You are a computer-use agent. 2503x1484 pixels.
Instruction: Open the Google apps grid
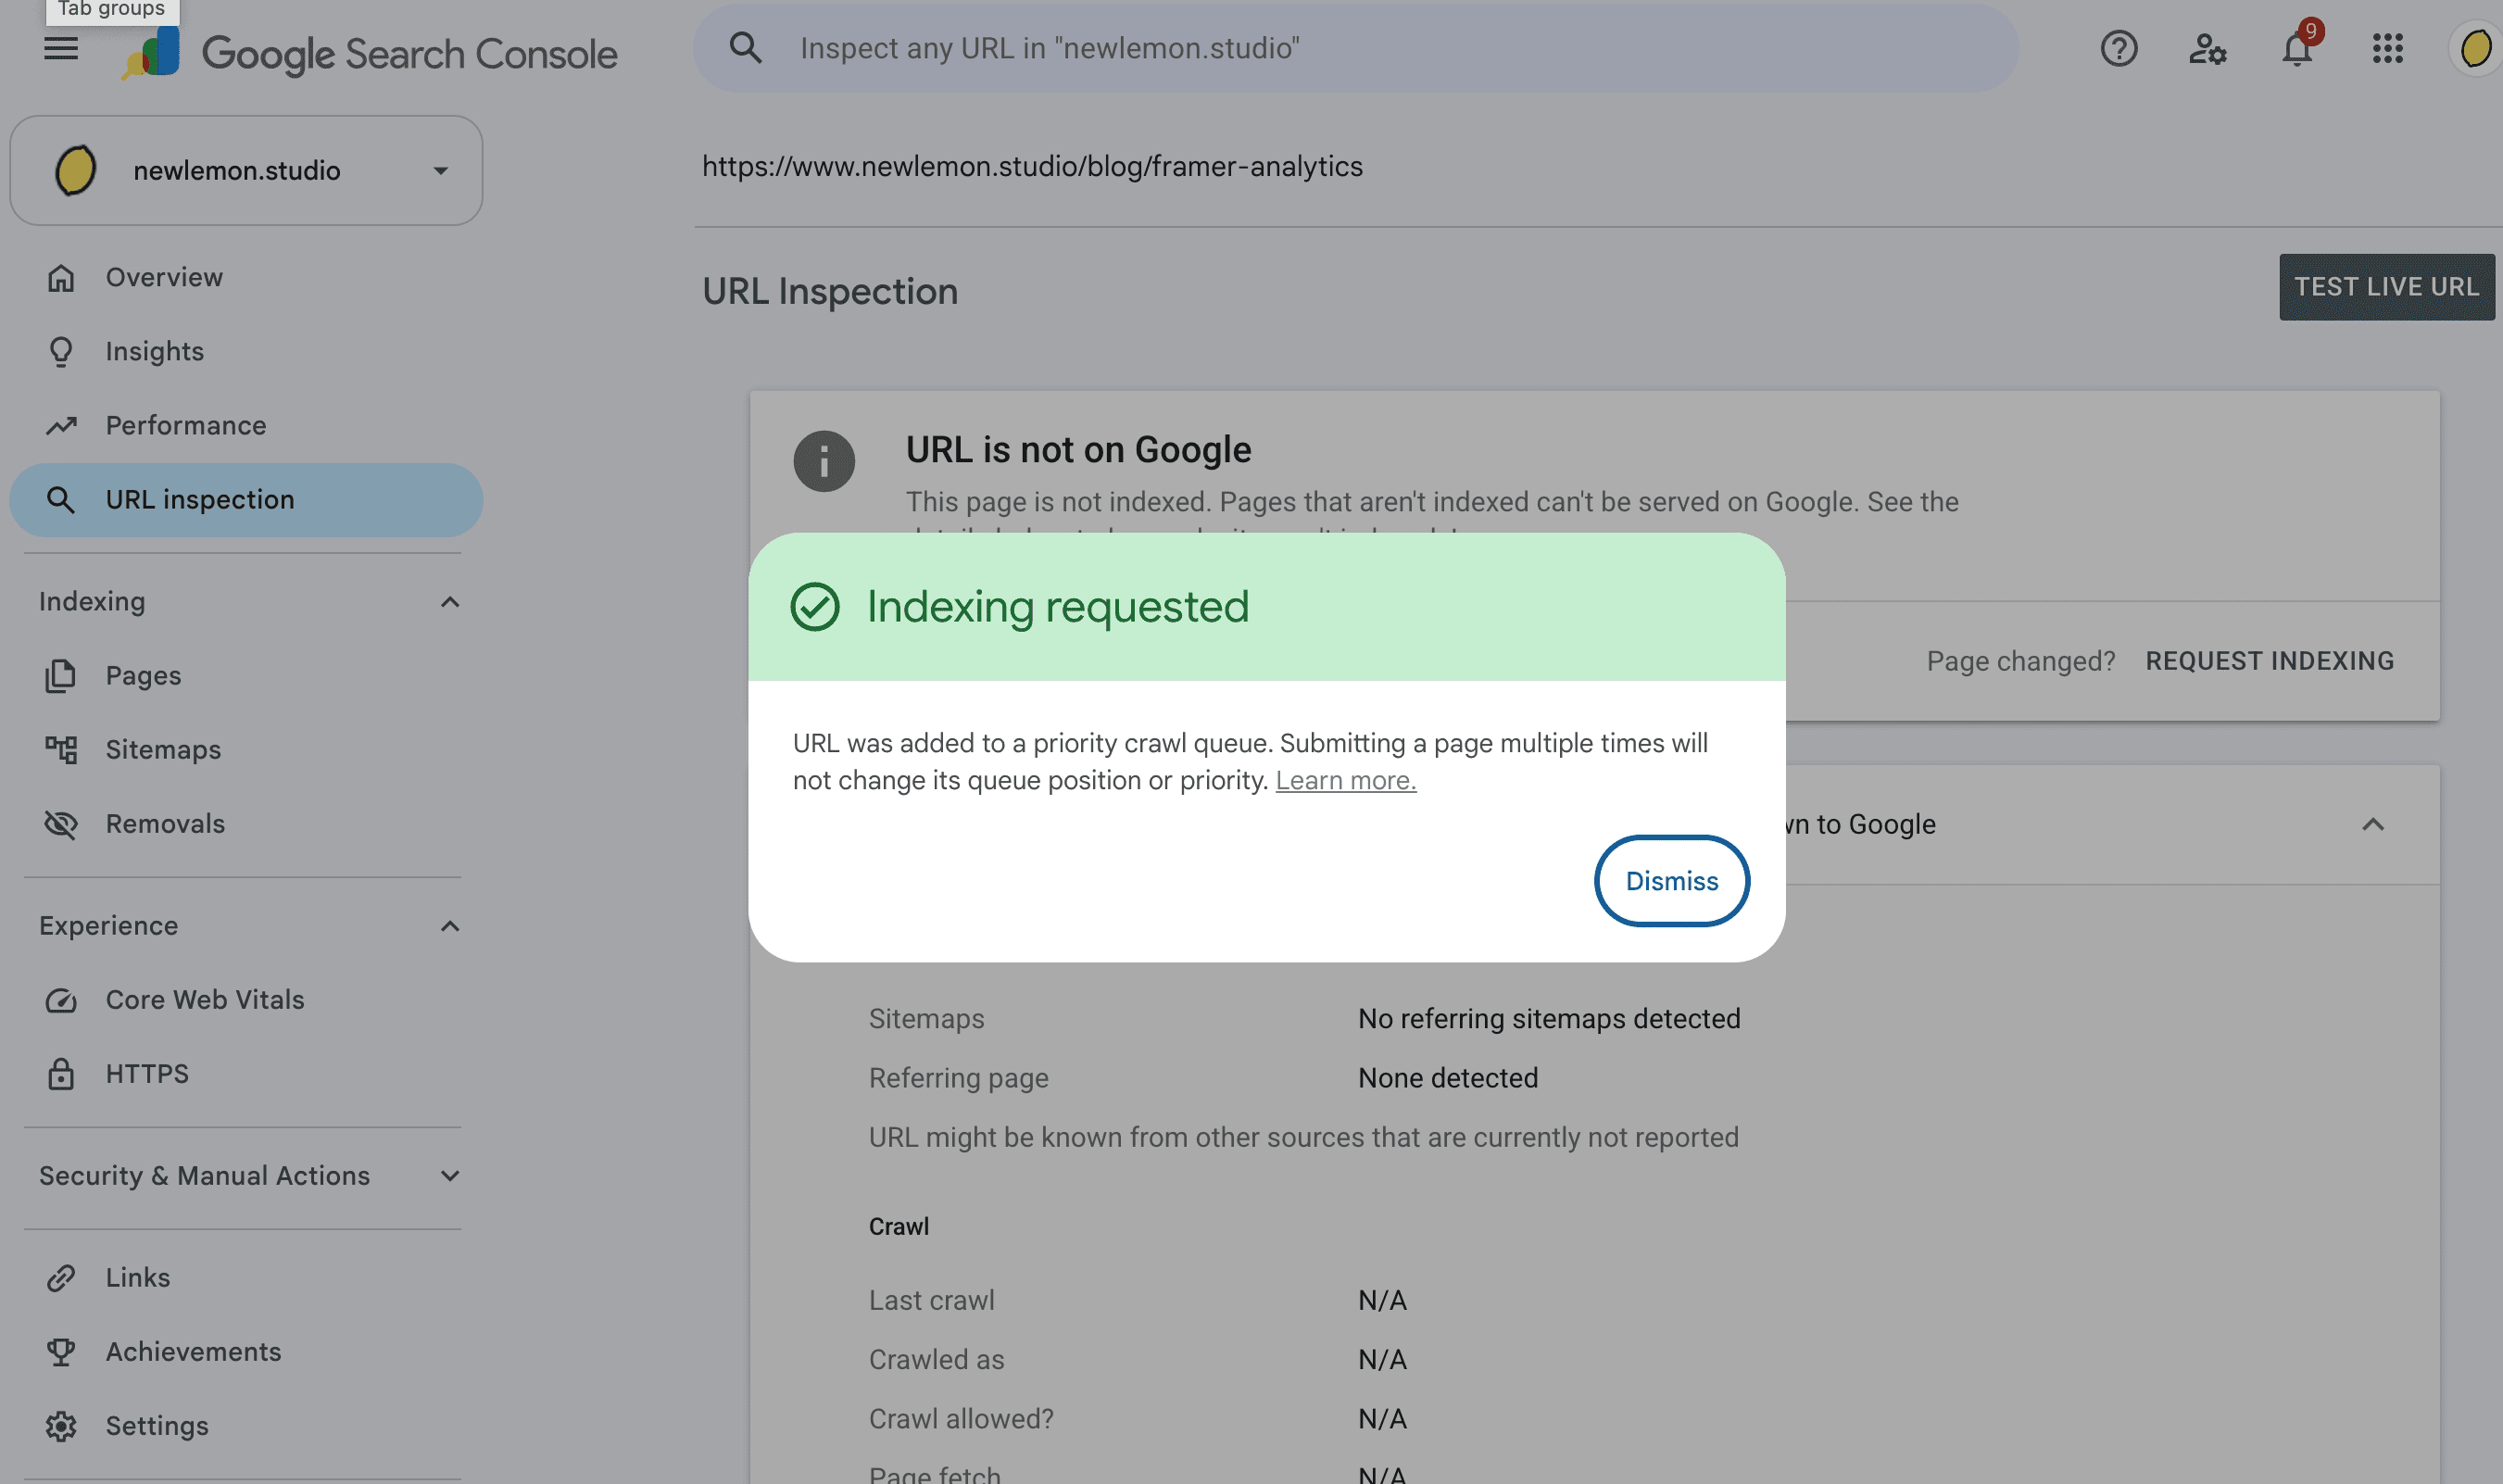2387,48
